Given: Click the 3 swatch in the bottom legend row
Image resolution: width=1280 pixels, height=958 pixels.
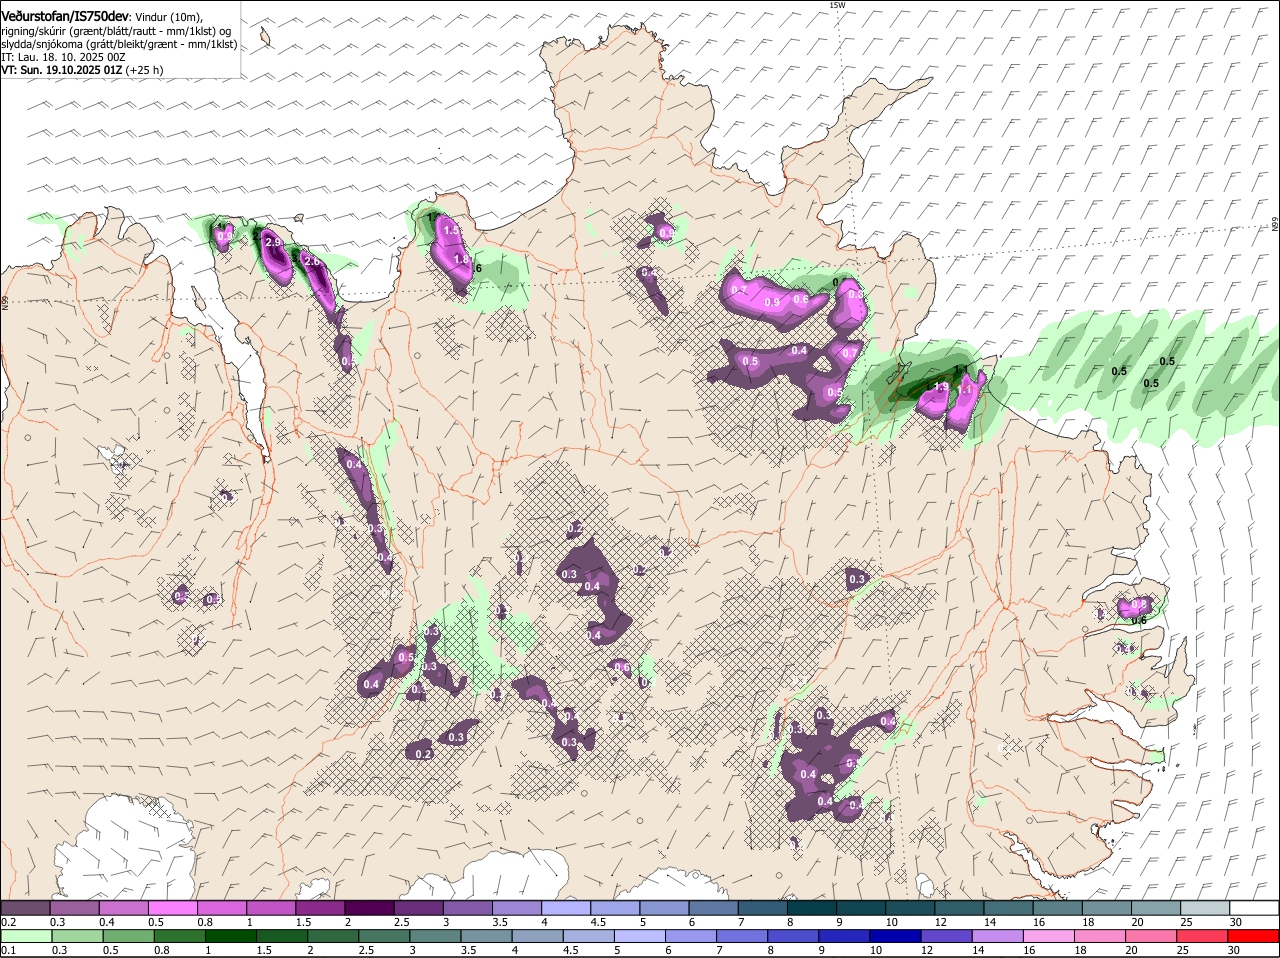Looking at the screenshot, I should (x=435, y=936).
